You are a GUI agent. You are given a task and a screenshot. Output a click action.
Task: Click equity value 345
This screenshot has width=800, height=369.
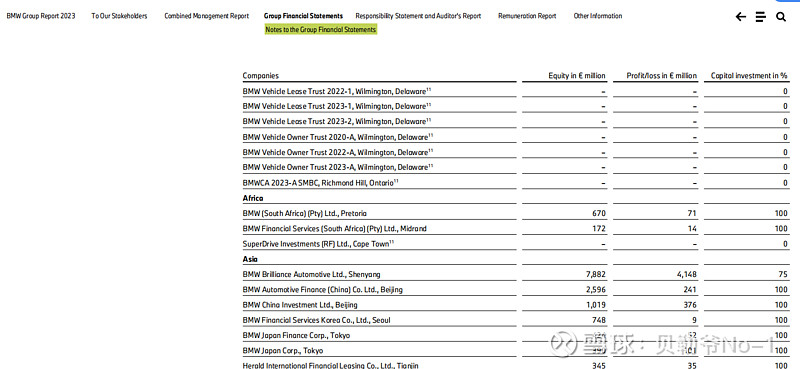pos(599,365)
